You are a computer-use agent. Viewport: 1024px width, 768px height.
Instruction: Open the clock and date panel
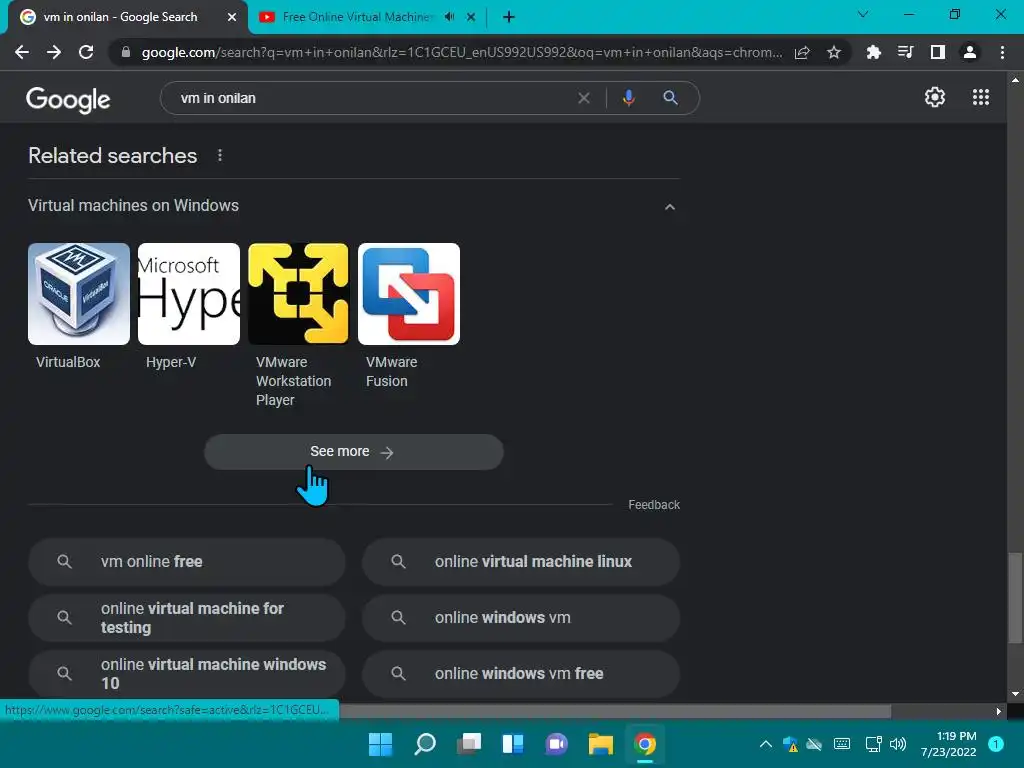(949, 744)
